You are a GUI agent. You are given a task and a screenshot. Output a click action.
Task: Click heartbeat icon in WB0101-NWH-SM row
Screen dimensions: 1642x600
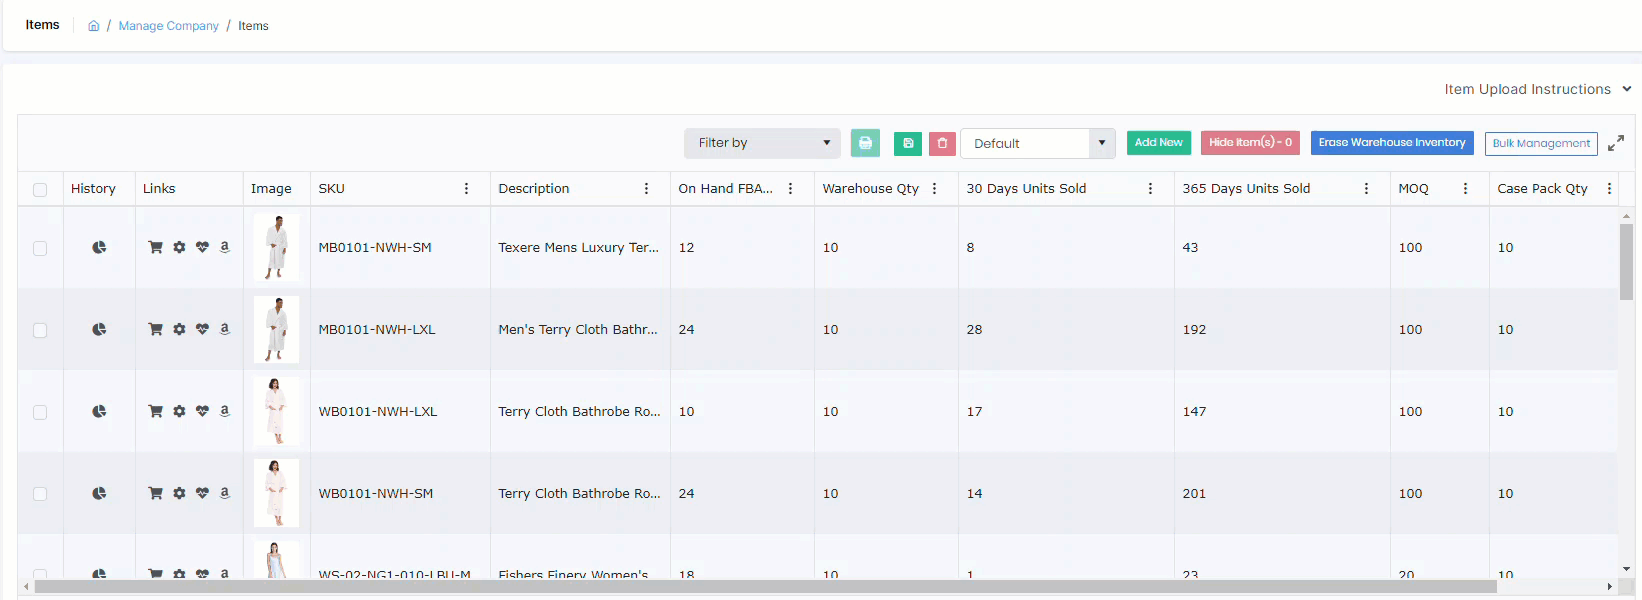click(202, 493)
